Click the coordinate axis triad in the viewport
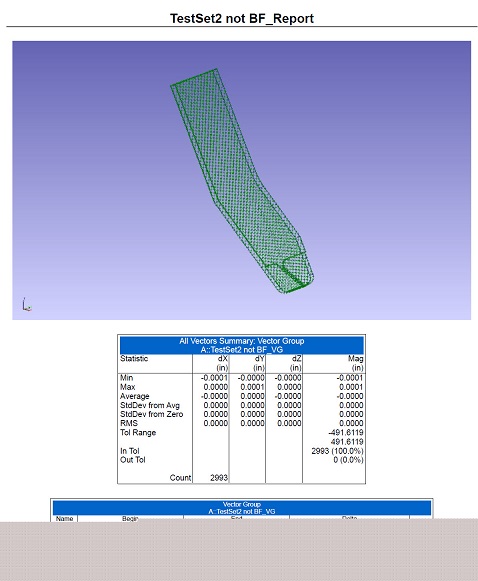 pyautogui.click(x=27, y=305)
